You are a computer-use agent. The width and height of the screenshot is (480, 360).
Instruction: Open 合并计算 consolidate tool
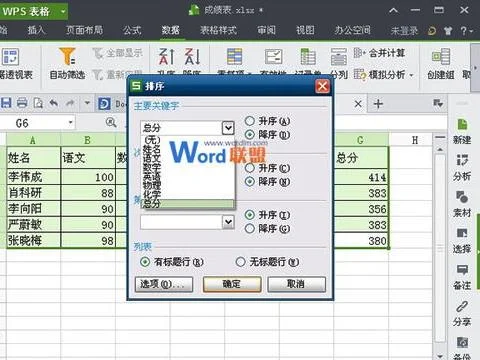click(x=379, y=53)
